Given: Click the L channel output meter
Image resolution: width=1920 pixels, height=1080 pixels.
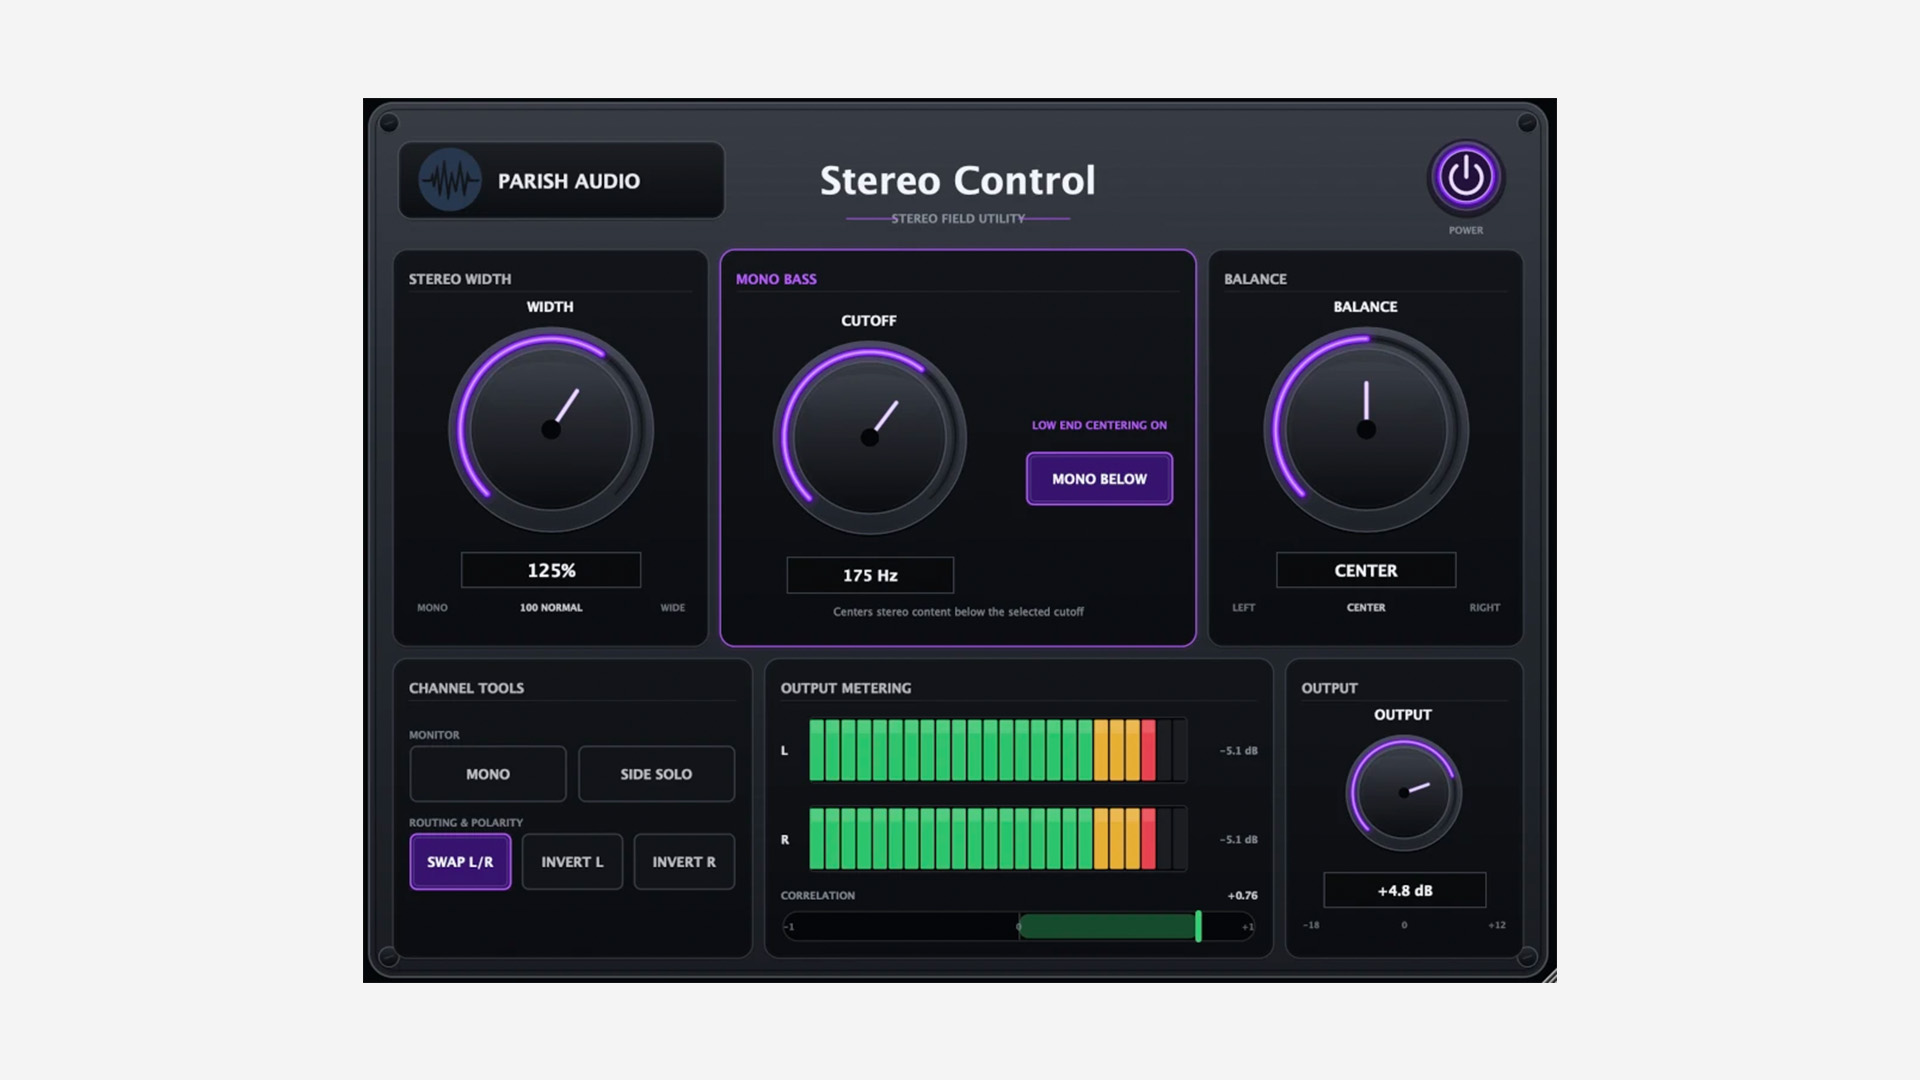Looking at the screenshot, I should [997, 750].
